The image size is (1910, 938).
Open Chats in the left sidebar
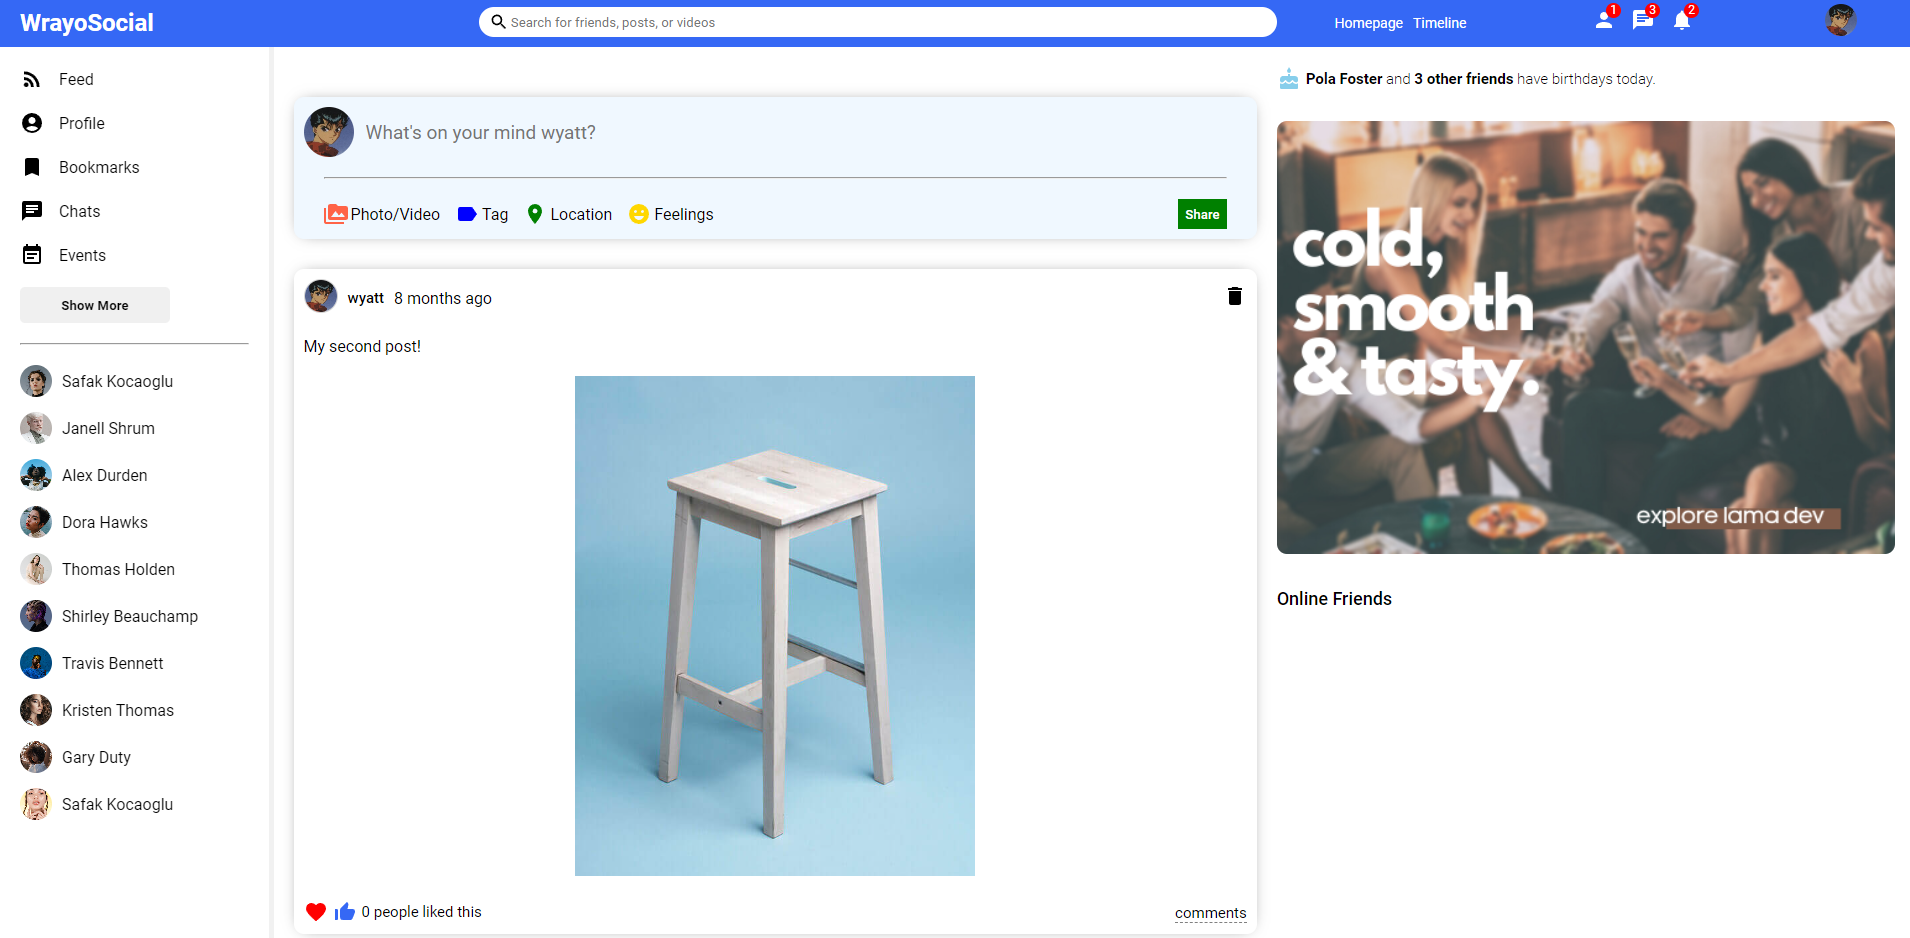tap(79, 211)
